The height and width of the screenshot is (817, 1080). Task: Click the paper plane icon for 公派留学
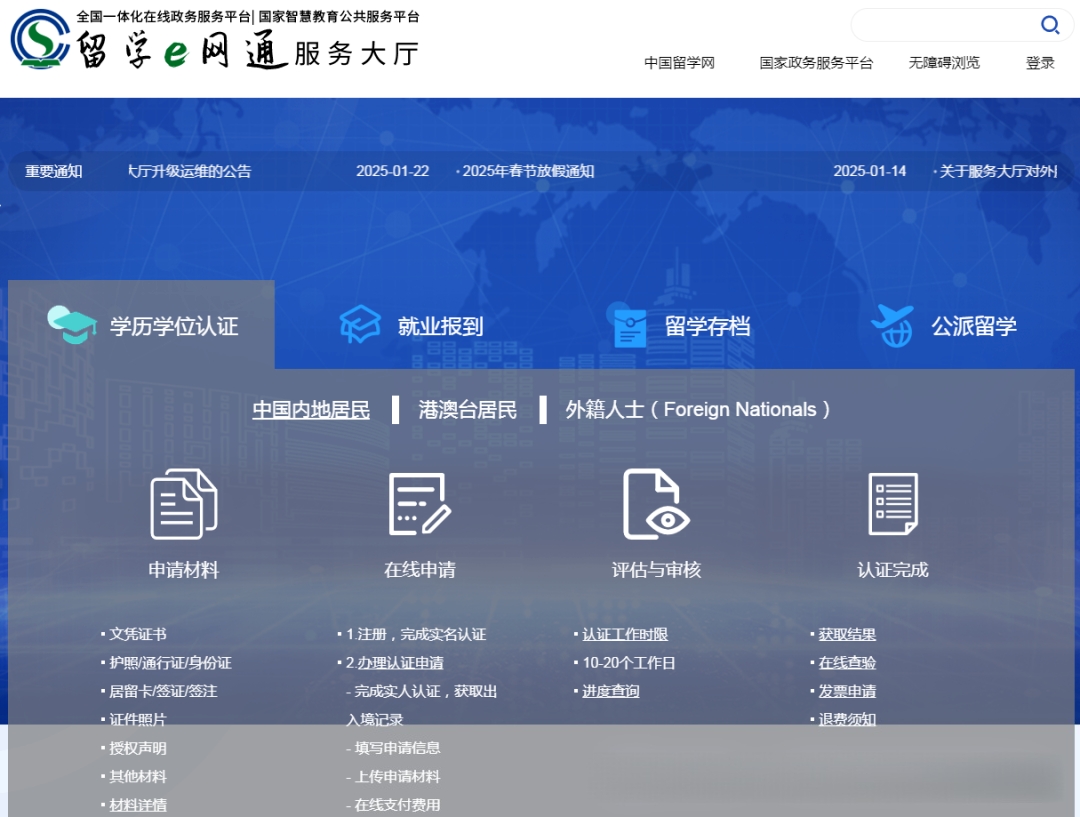point(891,321)
